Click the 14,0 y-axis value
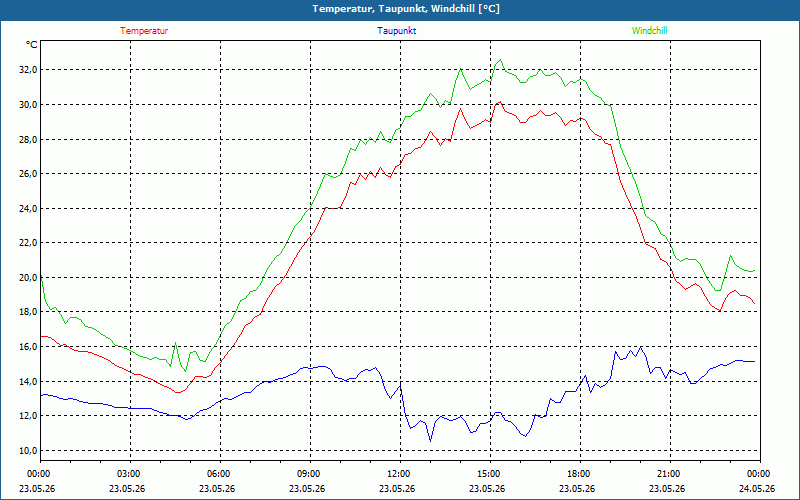Image resolution: width=800 pixels, height=500 pixels. 29,381
